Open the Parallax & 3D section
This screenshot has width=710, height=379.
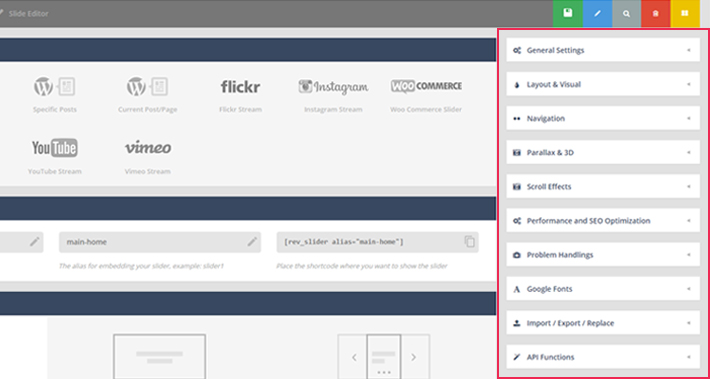[x=603, y=153]
